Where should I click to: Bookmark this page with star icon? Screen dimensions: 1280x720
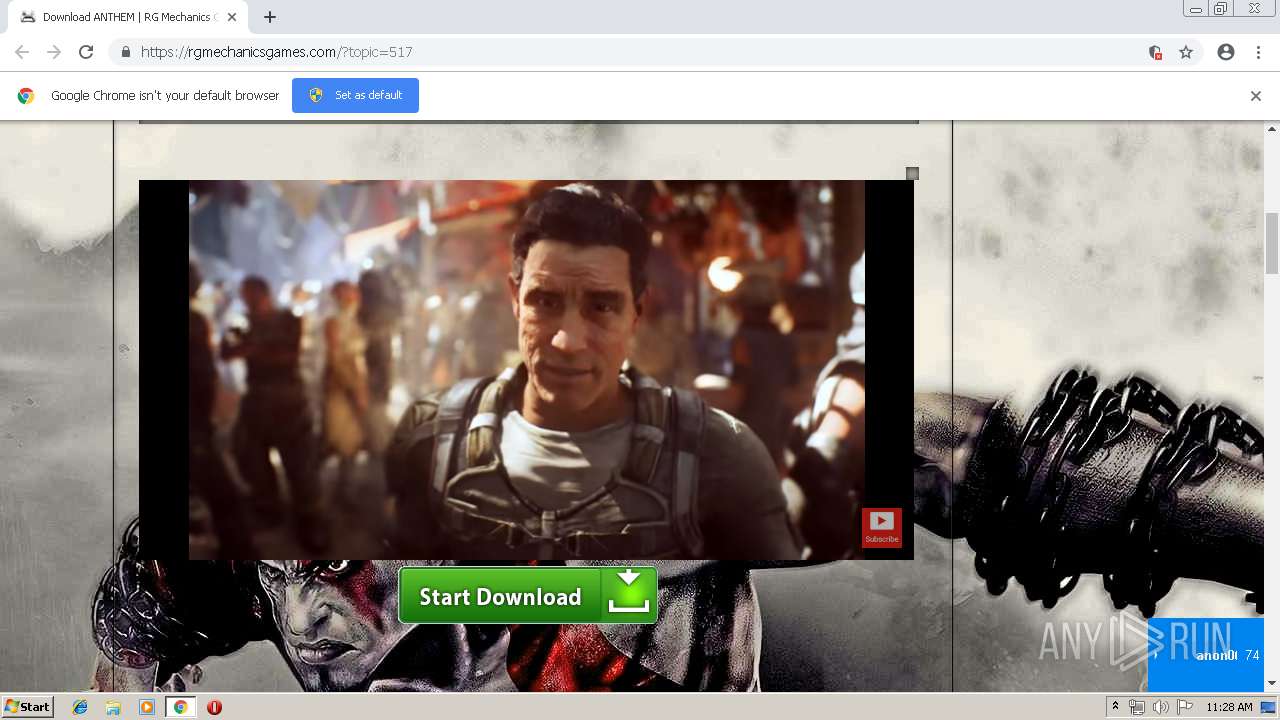(1186, 52)
